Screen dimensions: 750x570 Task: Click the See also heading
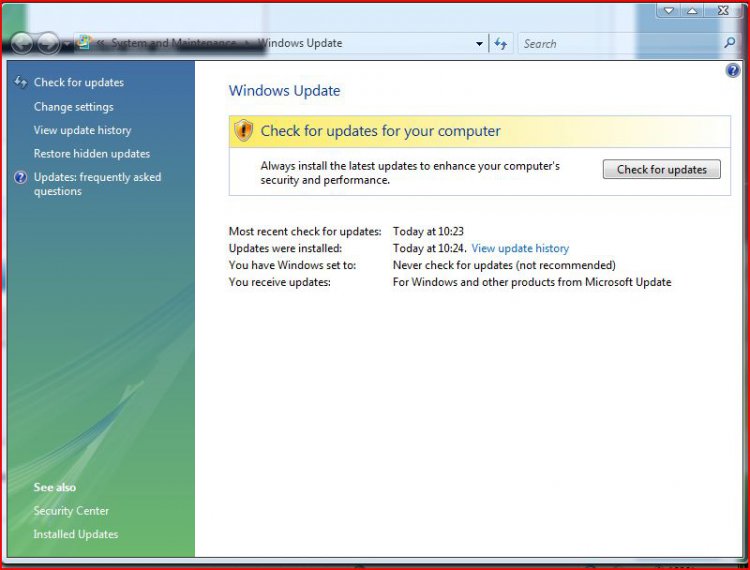[x=55, y=487]
